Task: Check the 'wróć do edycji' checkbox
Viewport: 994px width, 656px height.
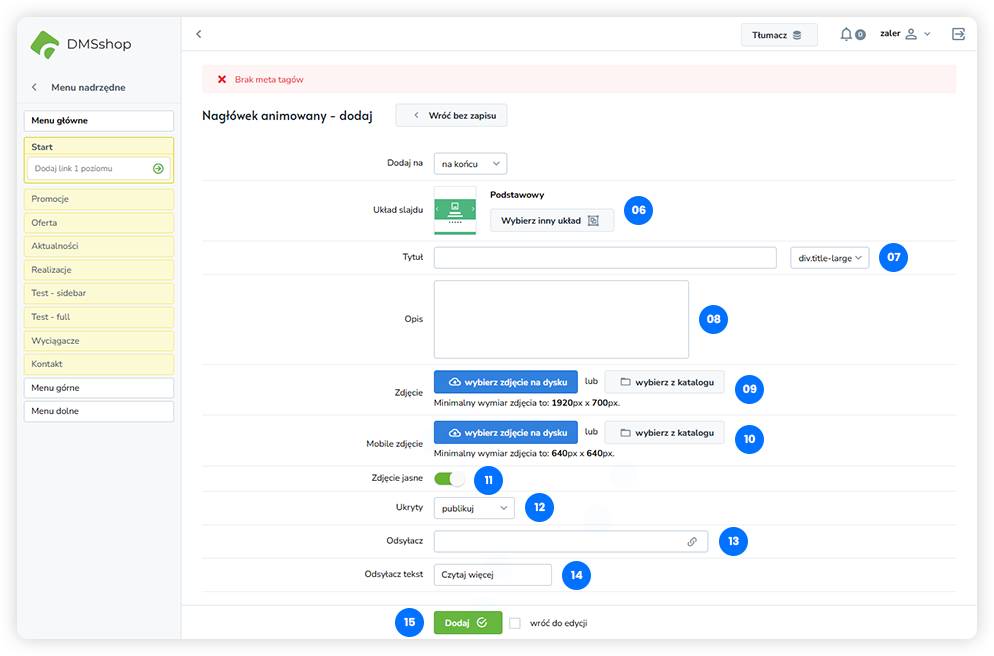Action: pyautogui.click(x=515, y=623)
